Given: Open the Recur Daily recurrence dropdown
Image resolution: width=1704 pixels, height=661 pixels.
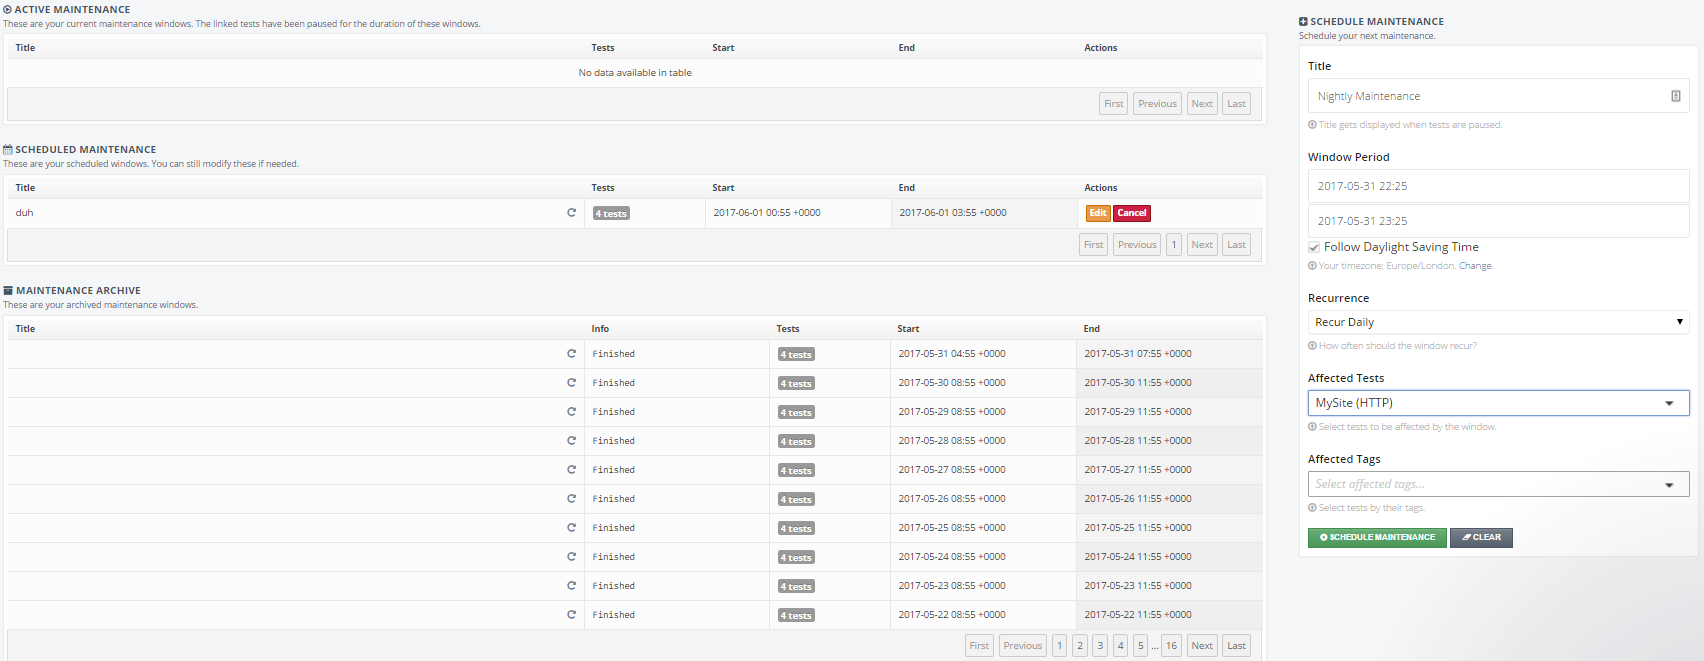Looking at the screenshot, I should tap(1498, 322).
